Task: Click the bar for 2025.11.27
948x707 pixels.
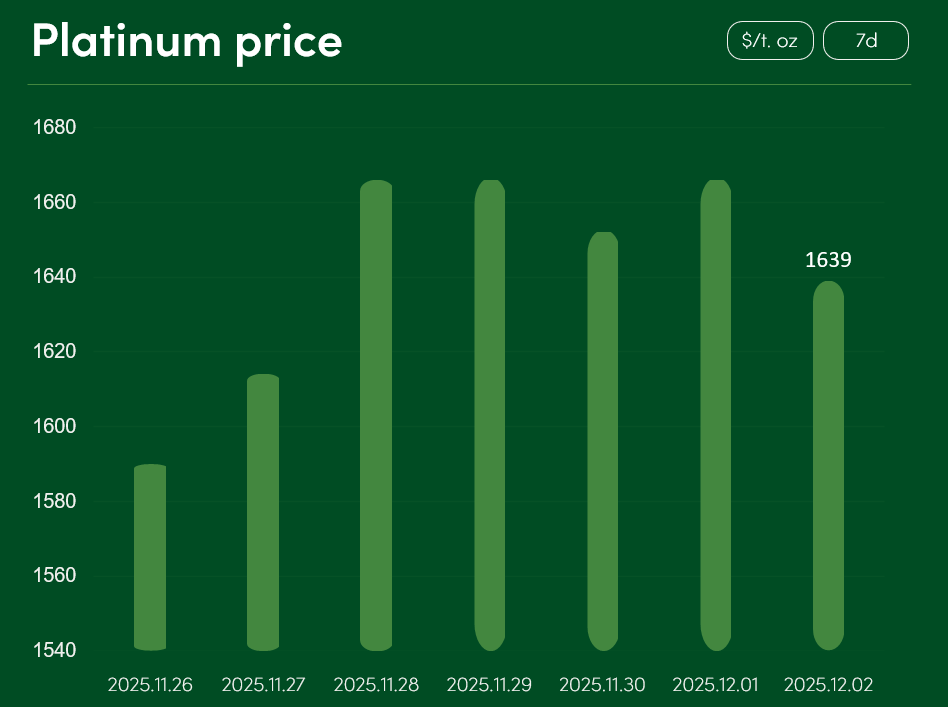Action: click(x=263, y=512)
